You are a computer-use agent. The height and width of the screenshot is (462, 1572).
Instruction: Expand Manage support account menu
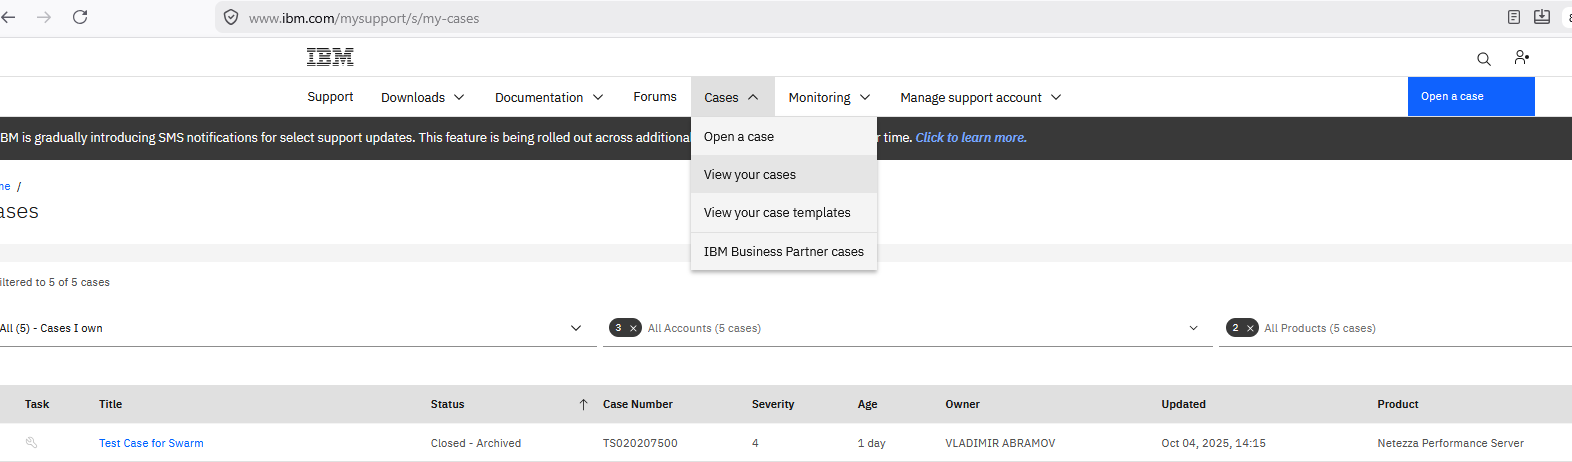coord(981,97)
